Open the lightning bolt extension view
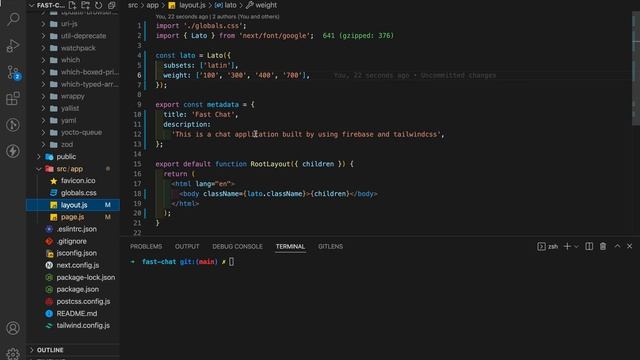Image resolution: width=640 pixels, height=360 pixels. coord(13,151)
